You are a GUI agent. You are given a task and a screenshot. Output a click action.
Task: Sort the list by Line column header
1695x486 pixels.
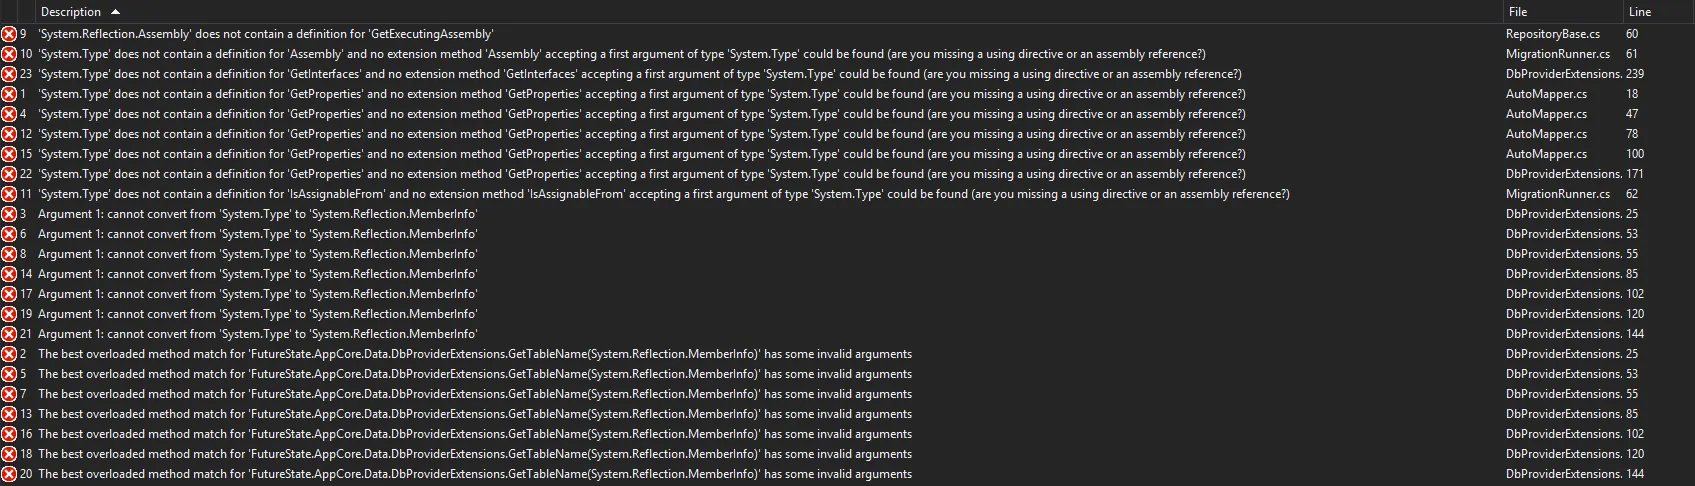(1640, 12)
